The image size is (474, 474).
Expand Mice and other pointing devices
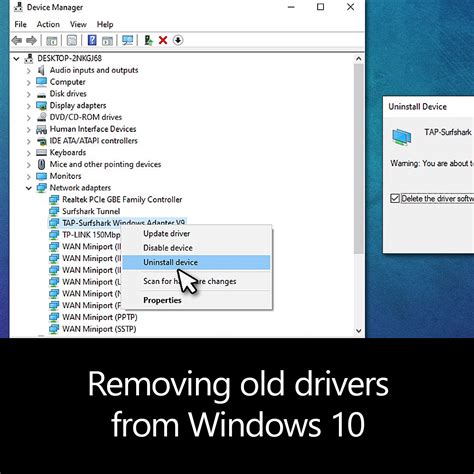pos(29,165)
